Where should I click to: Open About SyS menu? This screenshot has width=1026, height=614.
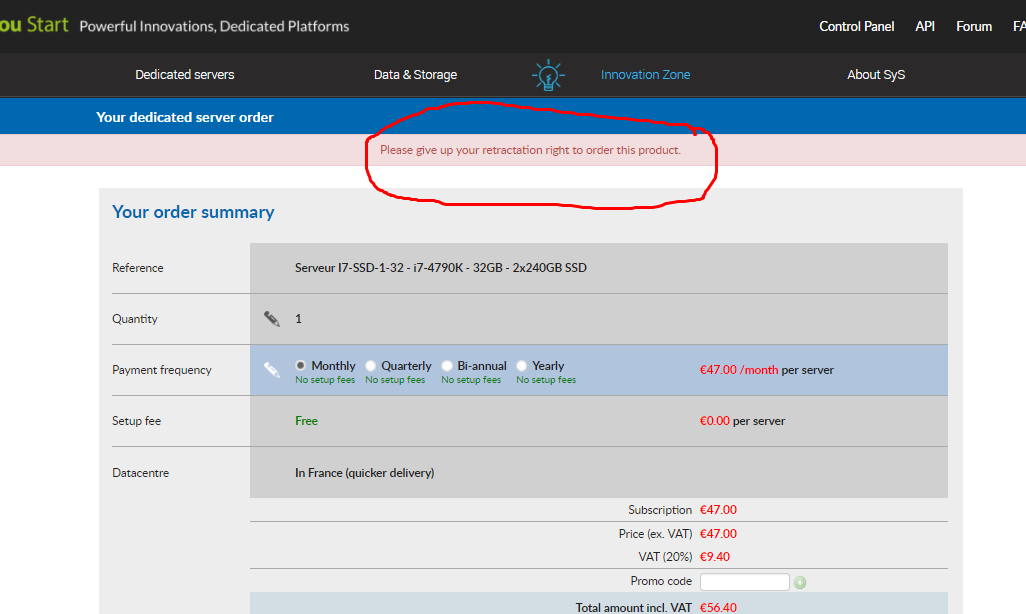click(x=876, y=75)
